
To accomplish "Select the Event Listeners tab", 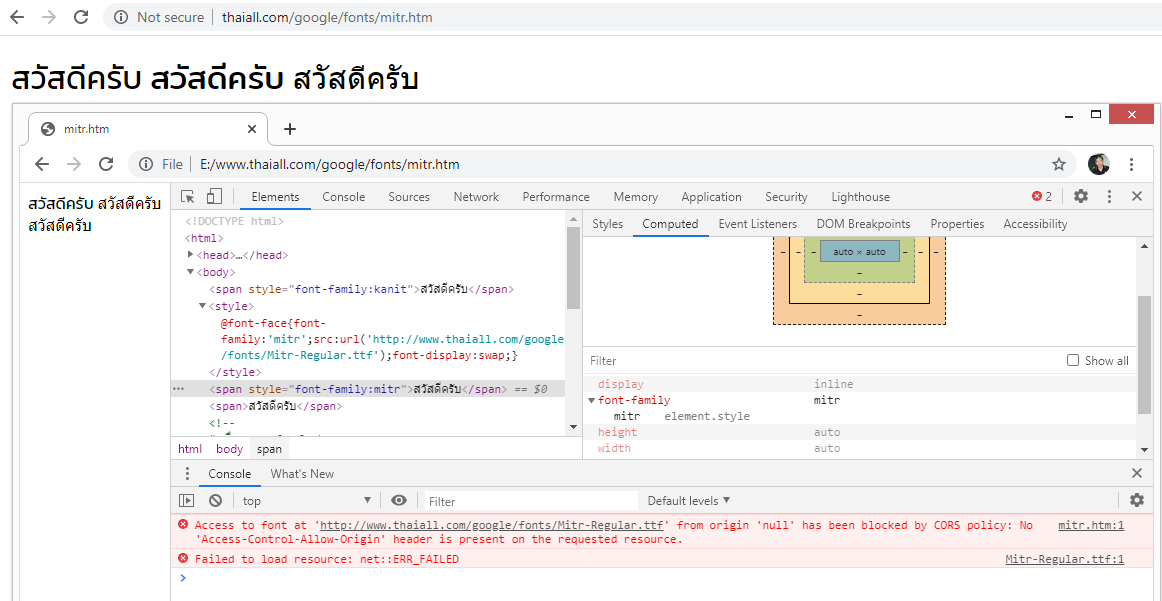I will (757, 224).
